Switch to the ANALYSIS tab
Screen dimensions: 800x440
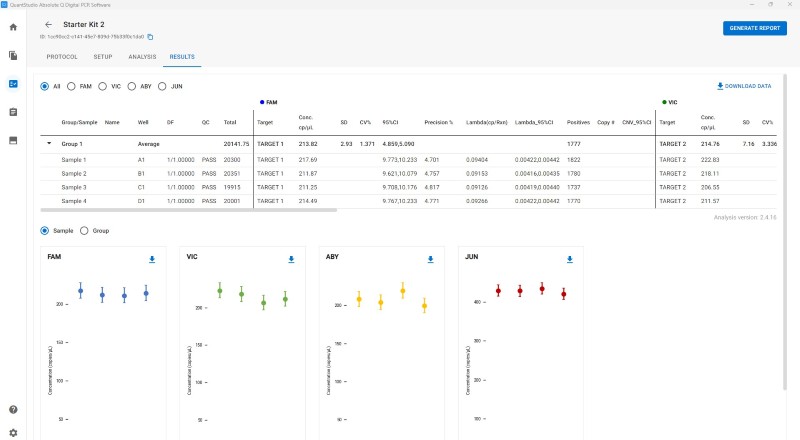142,57
